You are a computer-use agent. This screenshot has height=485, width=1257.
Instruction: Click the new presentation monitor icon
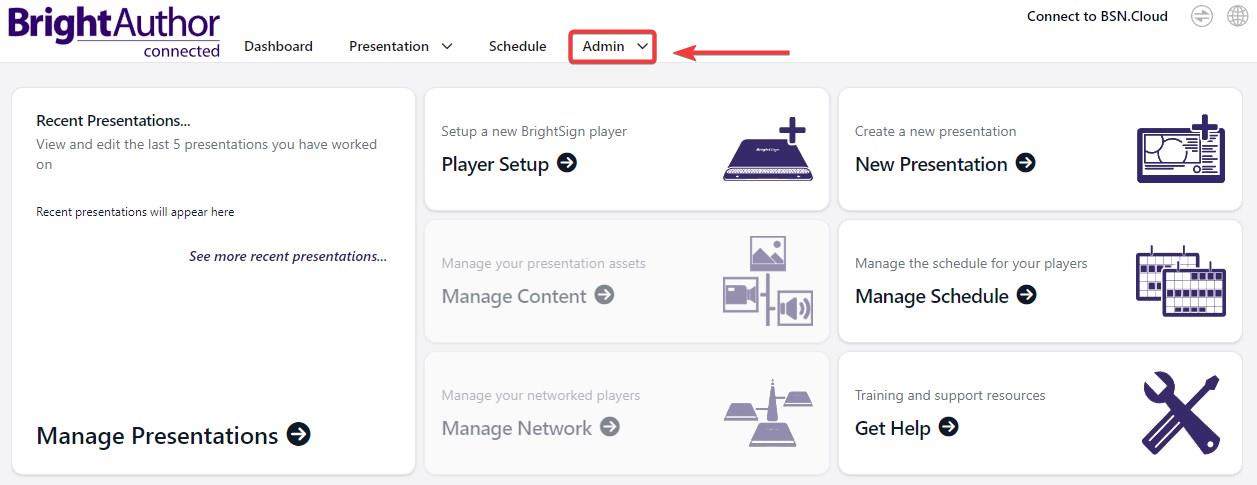pos(1181,149)
